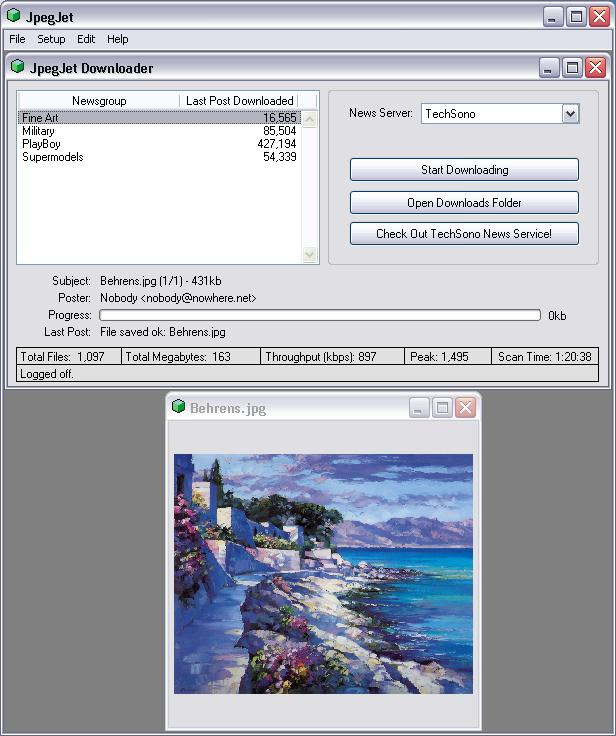Expand the News Server dropdown arrow
The image size is (616, 736).
click(x=570, y=114)
